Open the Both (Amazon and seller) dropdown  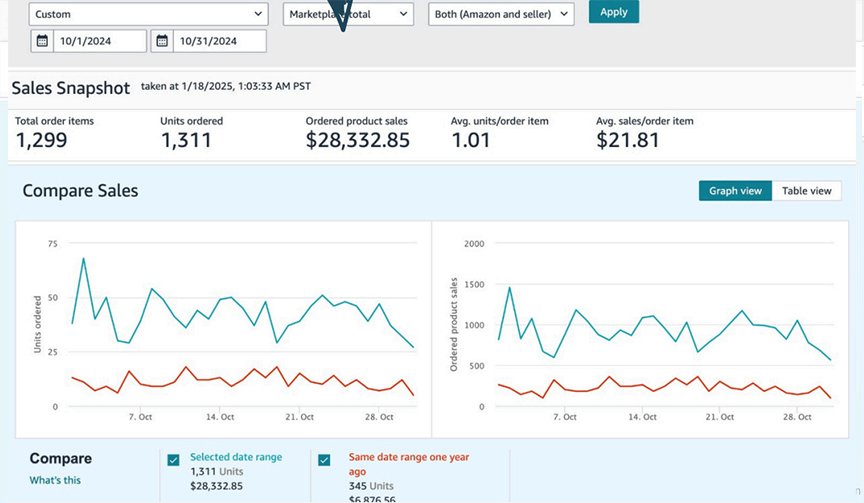[501, 14]
